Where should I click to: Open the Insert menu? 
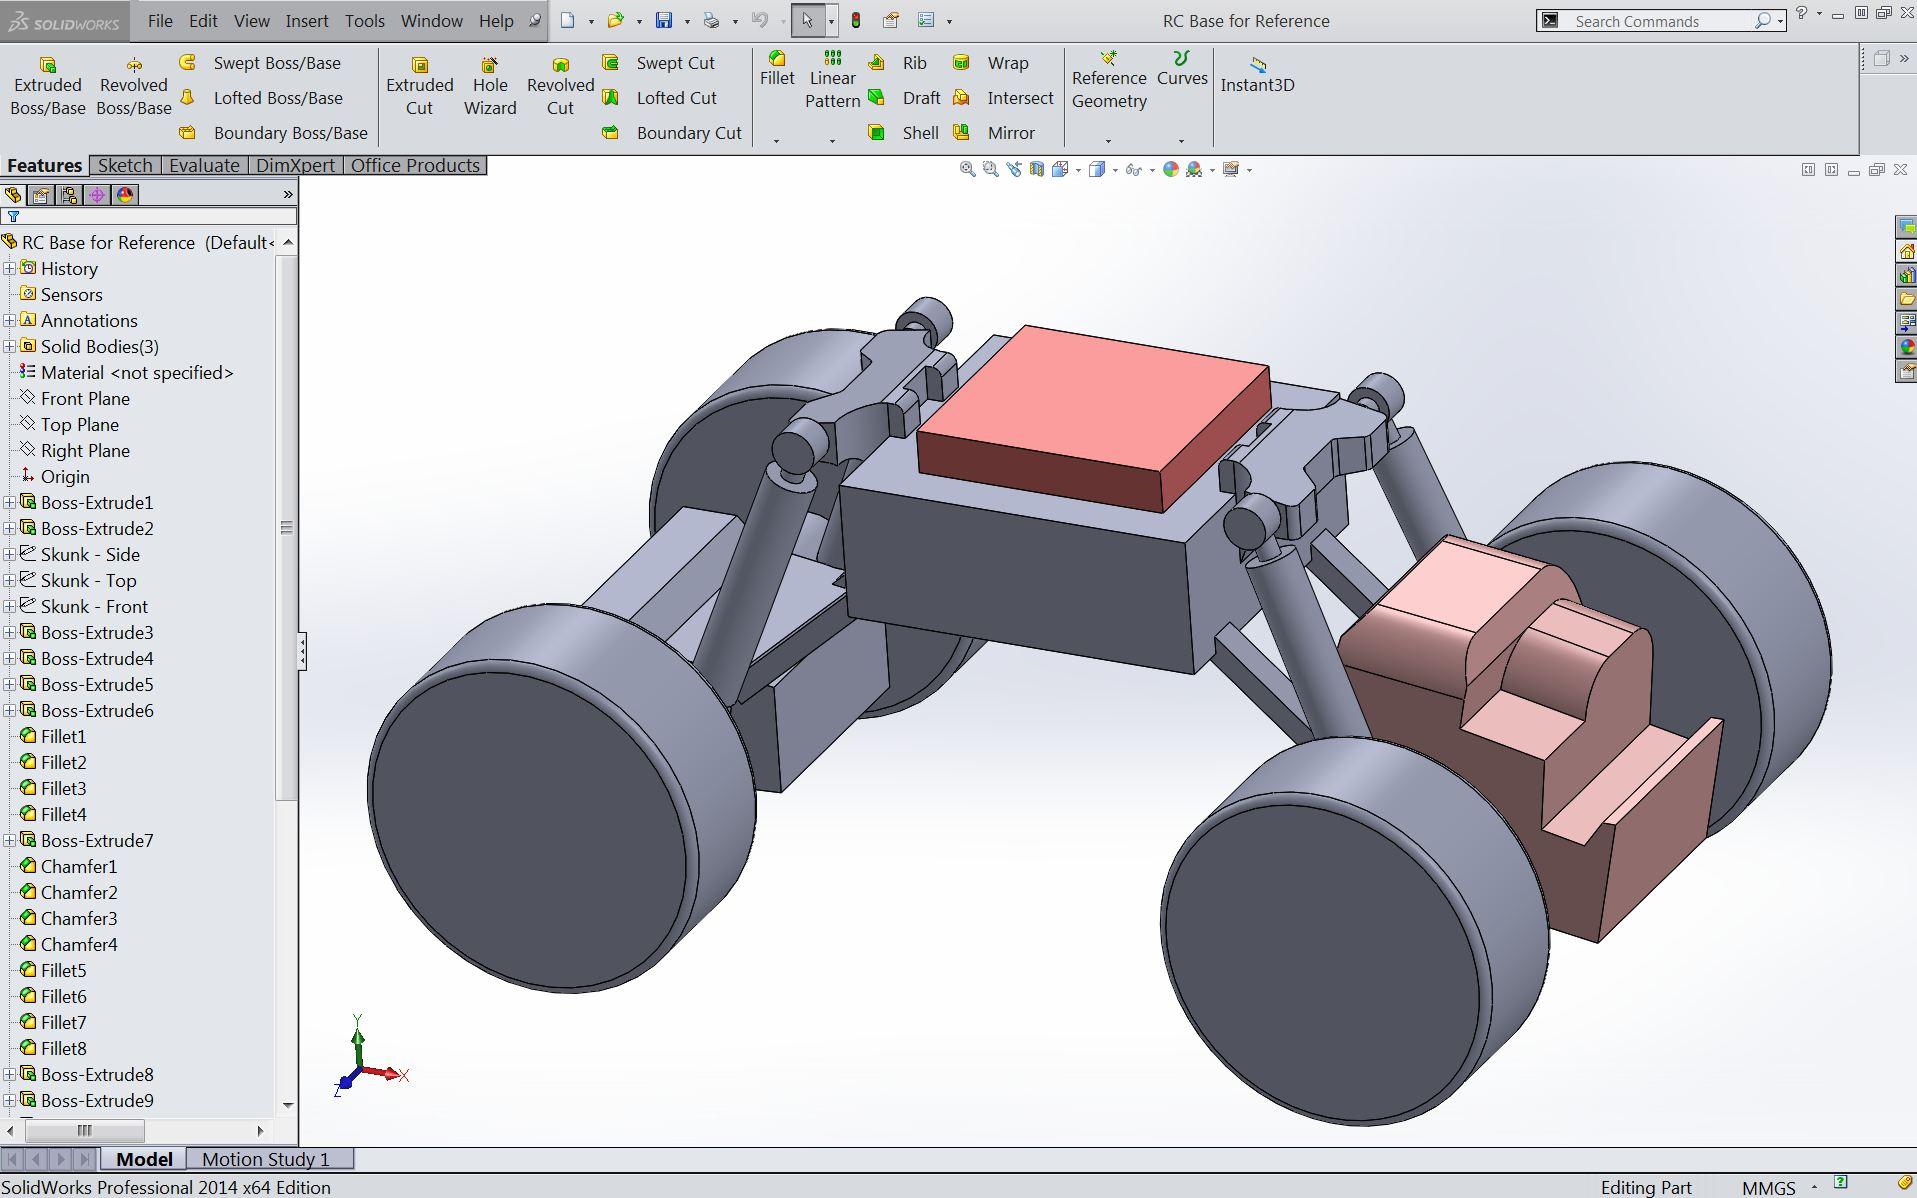(x=306, y=21)
